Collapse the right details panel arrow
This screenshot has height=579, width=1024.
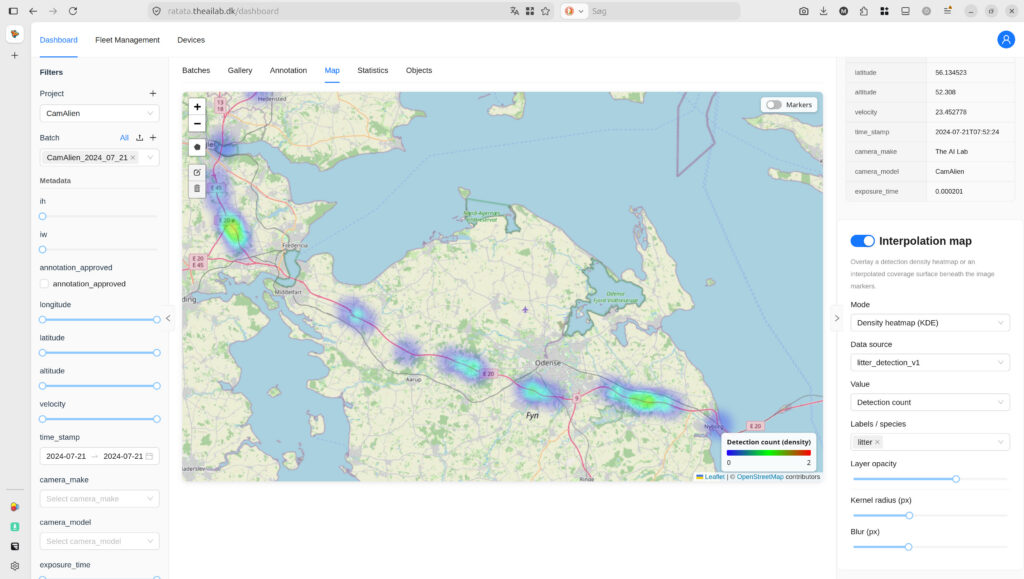click(x=837, y=319)
